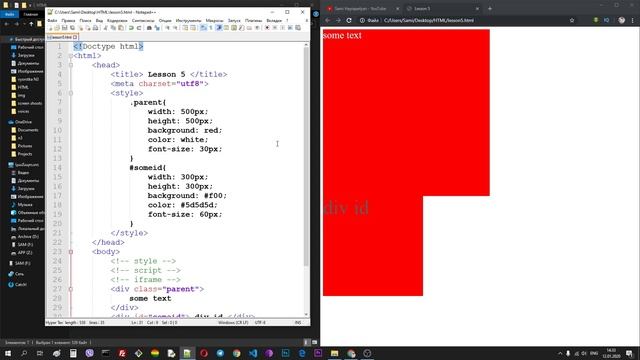This screenshot has height=360, width=640.
Task: Open Кодировки menu in Notepad++
Action: coord(117,20)
